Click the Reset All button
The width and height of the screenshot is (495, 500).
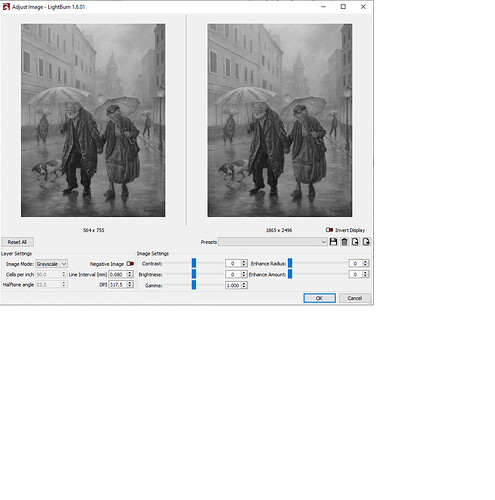[17, 242]
